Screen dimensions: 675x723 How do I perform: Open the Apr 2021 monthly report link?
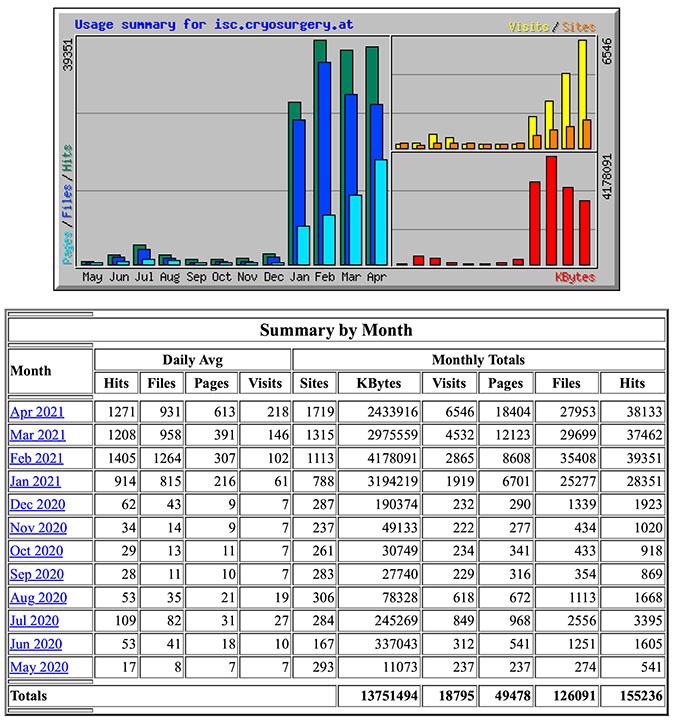pos(38,411)
